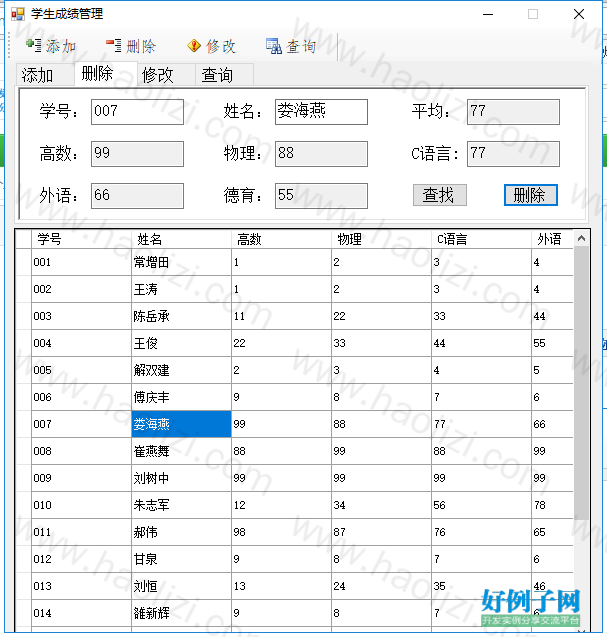
Task: Focus the 姓名 input field with 娄海燕
Action: point(321,112)
